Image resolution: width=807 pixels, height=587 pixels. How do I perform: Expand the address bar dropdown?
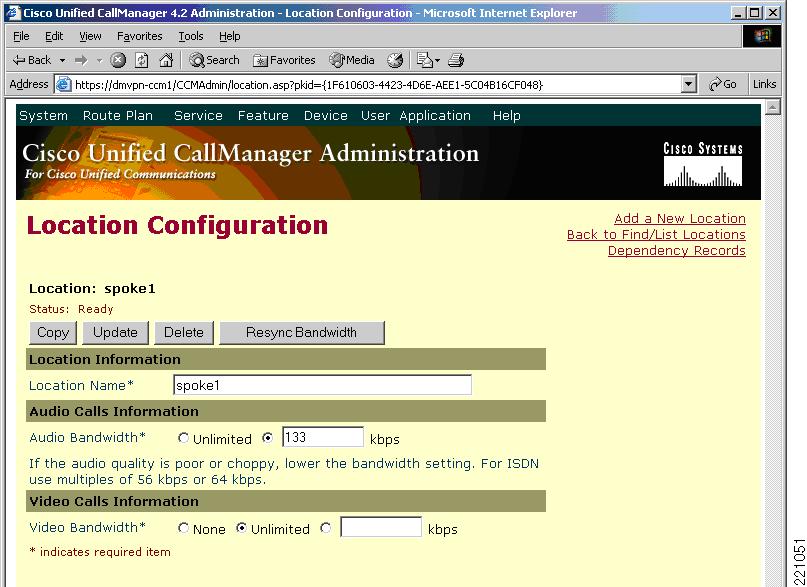tap(689, 84)
